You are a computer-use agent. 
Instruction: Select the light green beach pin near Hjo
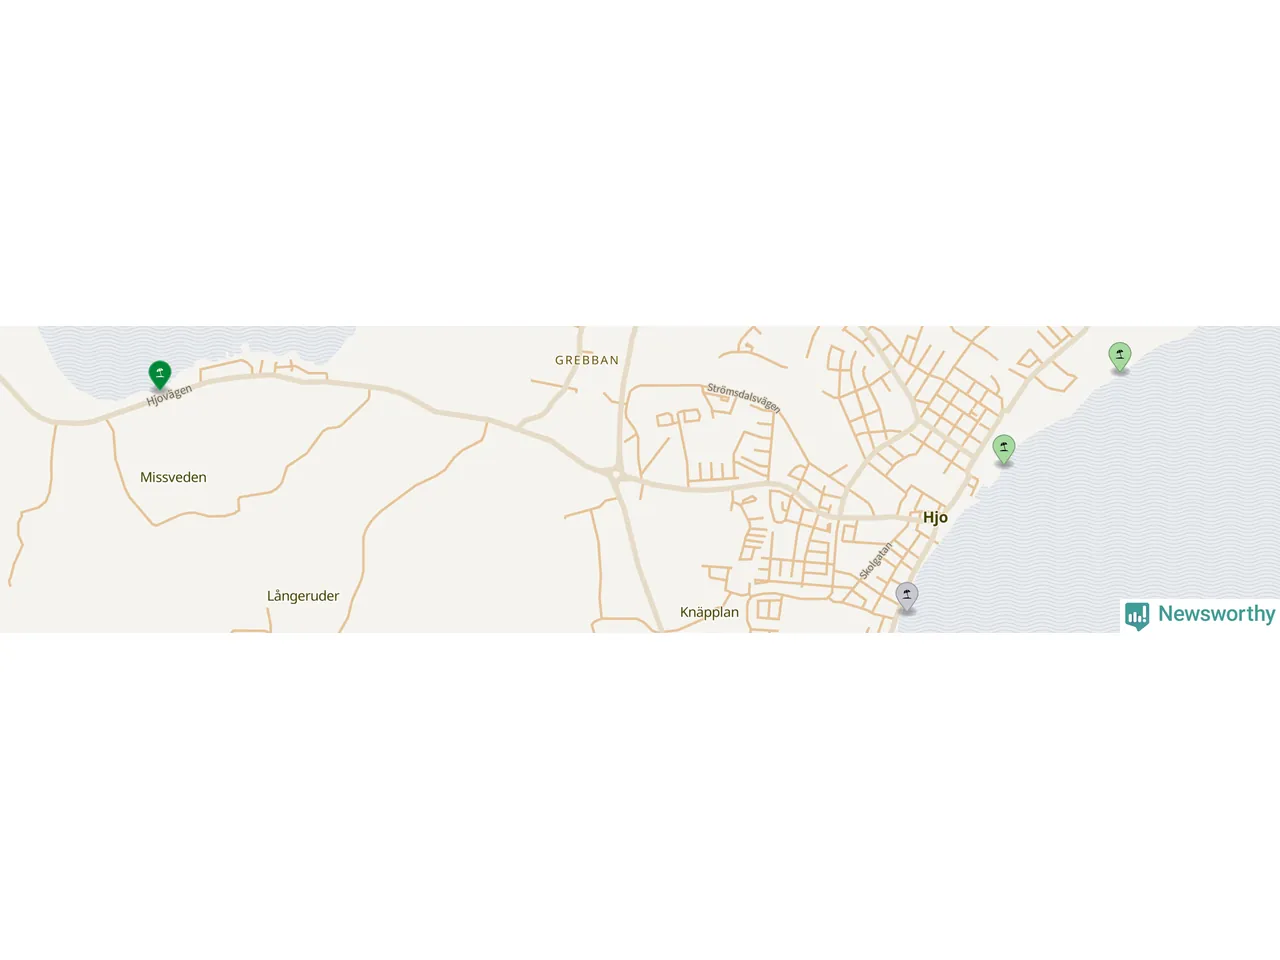tap(1004, 450)
